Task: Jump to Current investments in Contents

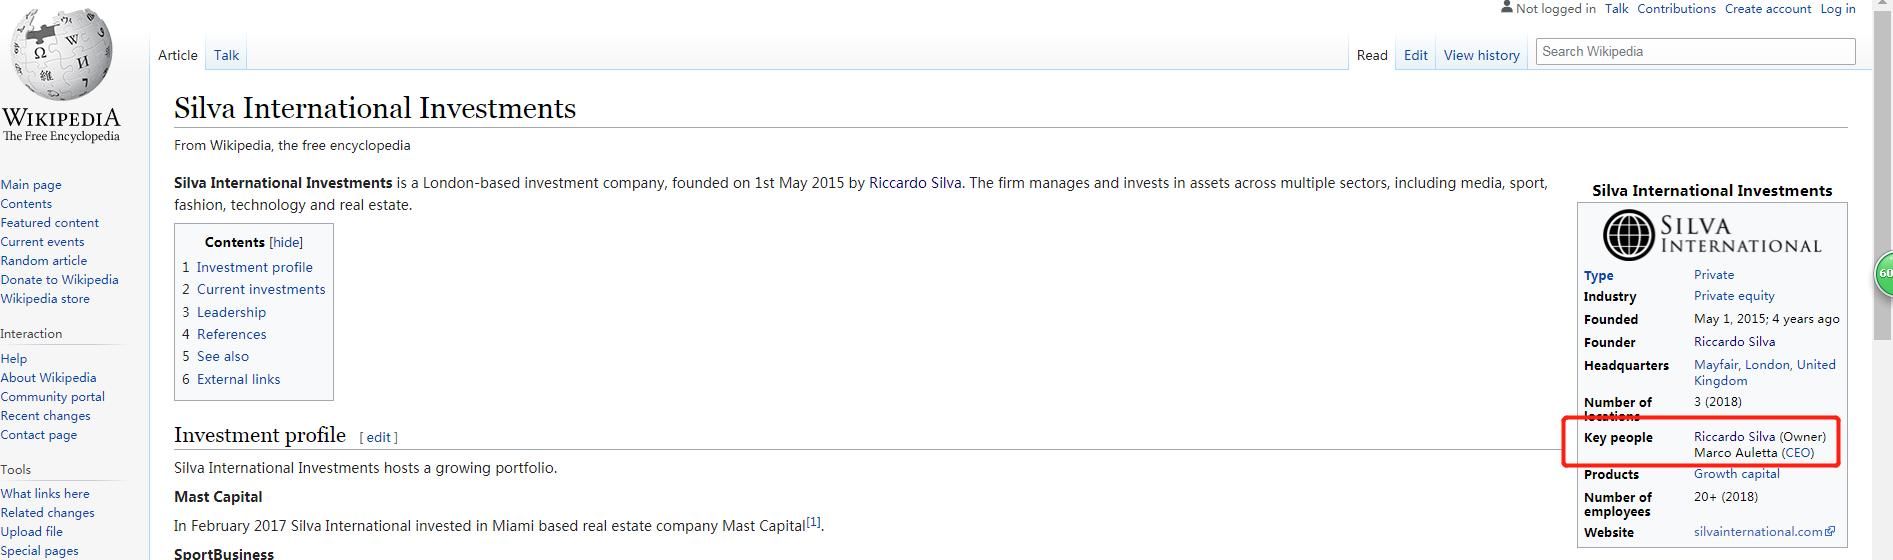Action: (x=260, y=289)
